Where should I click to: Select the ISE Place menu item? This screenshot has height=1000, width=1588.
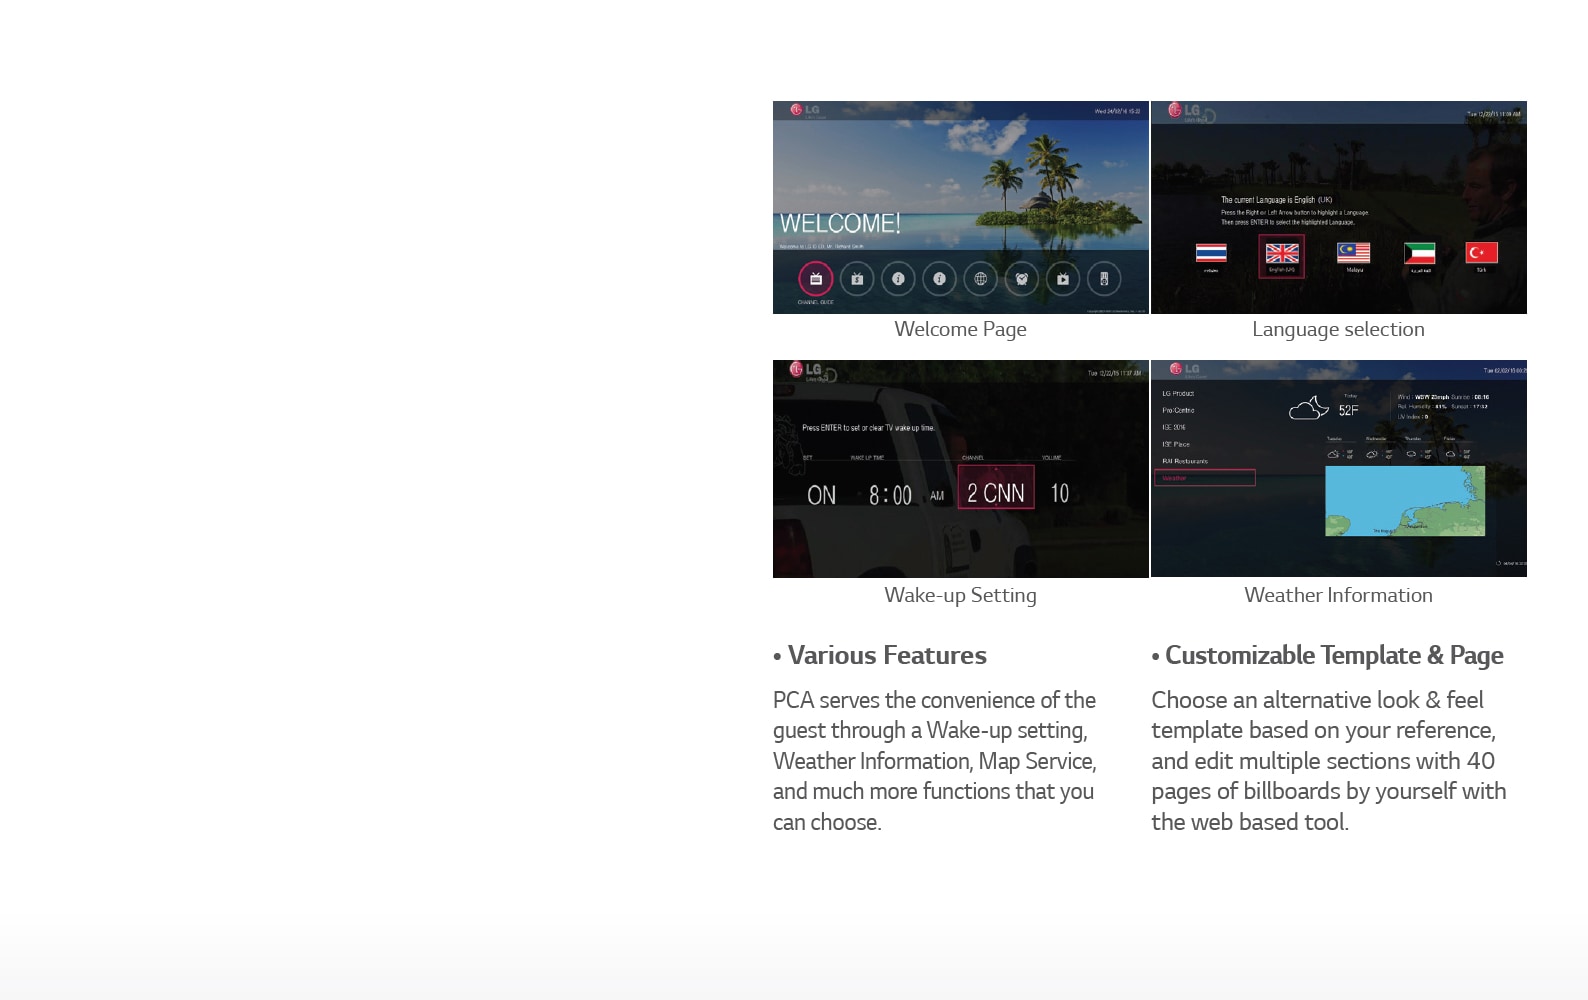tap(1175, 445)
